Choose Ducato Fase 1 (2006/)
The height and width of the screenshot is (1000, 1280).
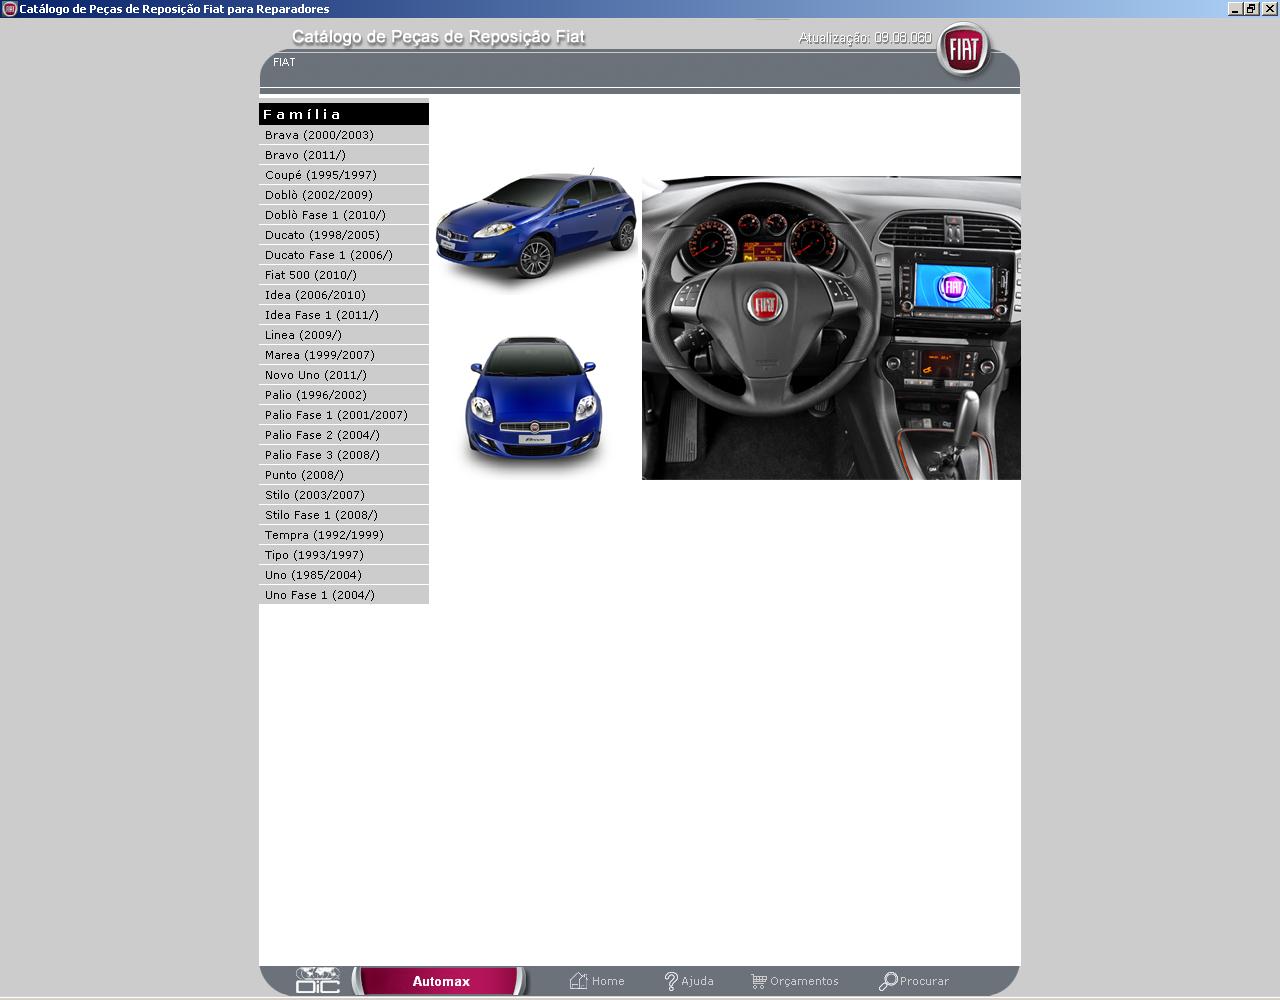click(344, 255)
